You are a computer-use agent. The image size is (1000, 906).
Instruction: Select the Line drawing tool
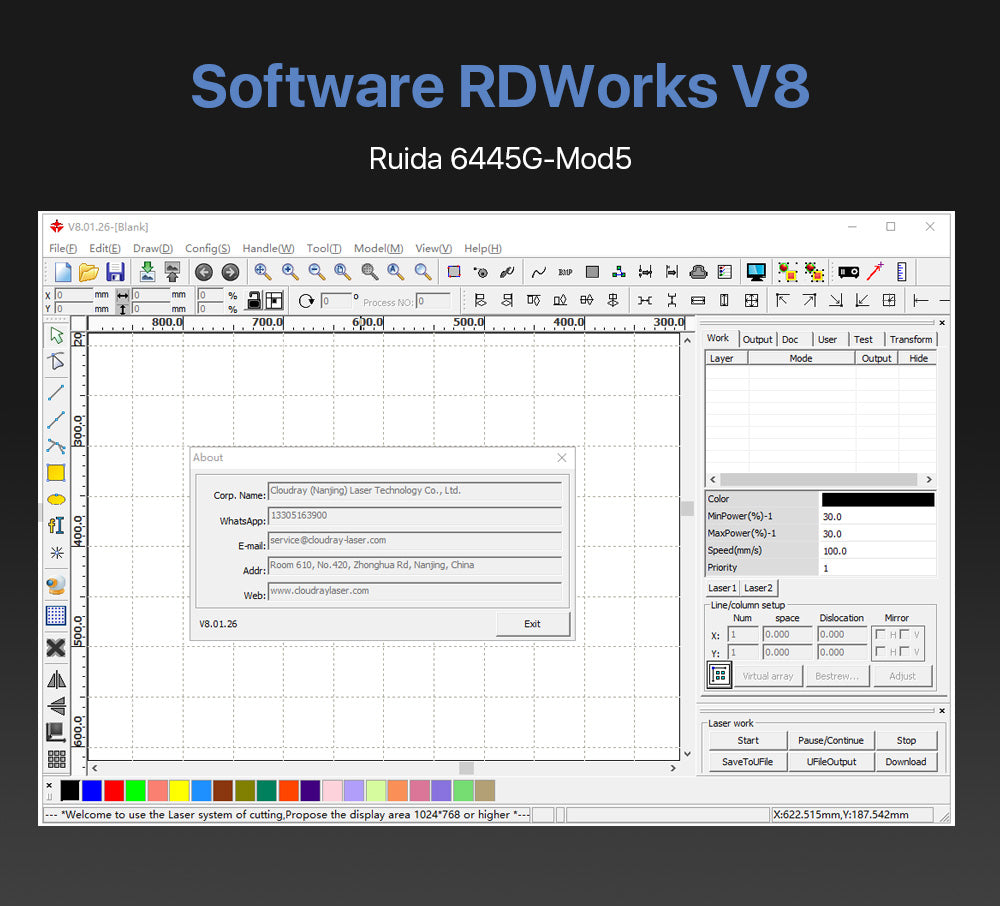point(56,392)
